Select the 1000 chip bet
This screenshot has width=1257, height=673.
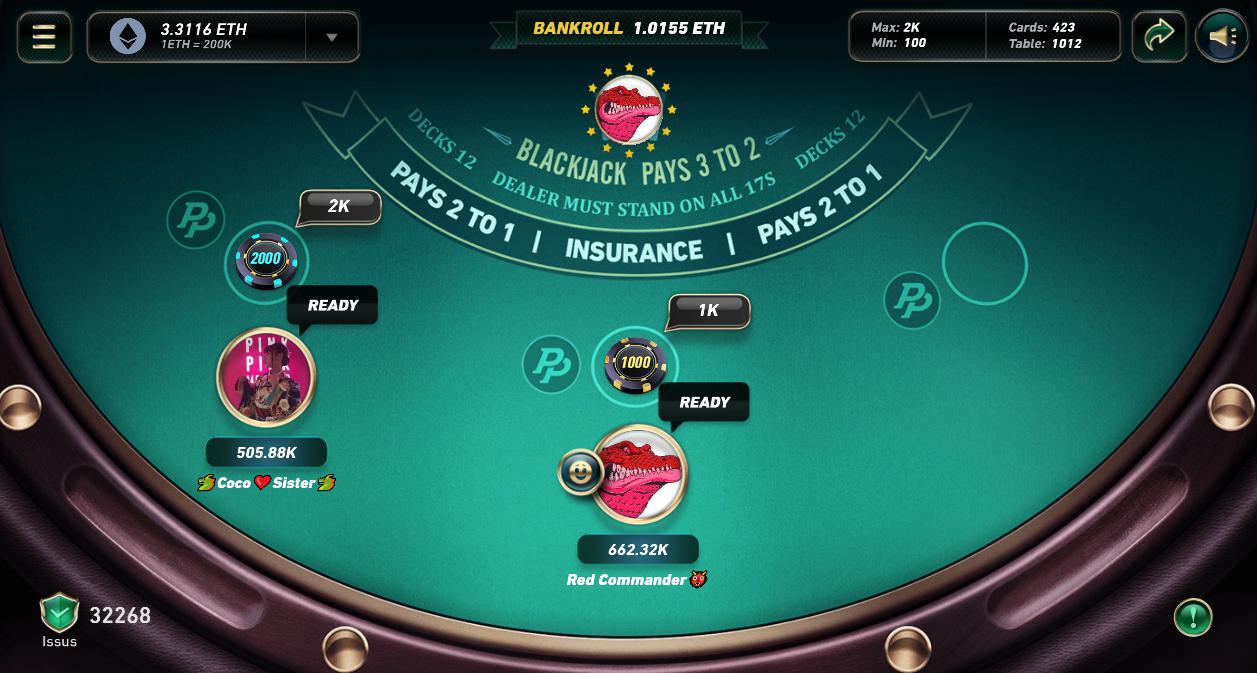pyautogui.click(x=635, y=364)
